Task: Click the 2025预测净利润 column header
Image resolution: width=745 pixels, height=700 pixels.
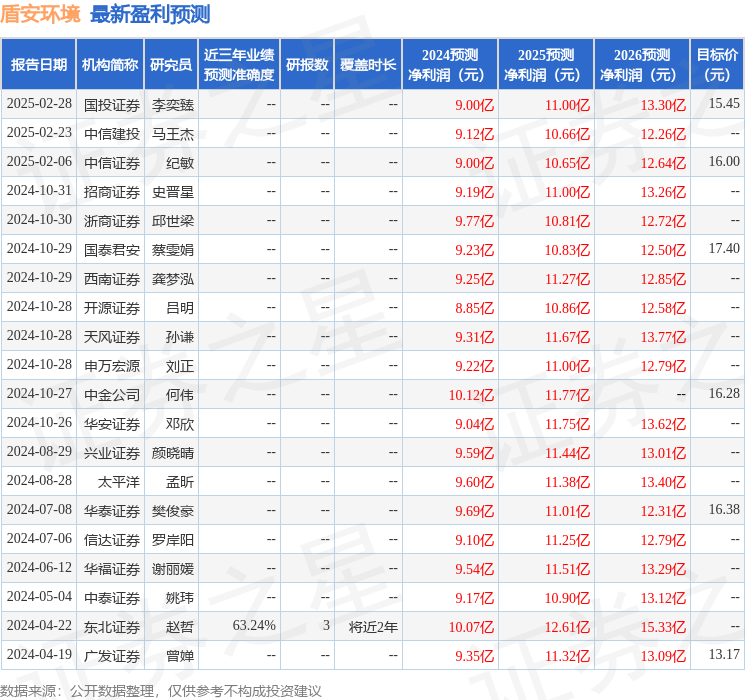Action: [546, 65]
